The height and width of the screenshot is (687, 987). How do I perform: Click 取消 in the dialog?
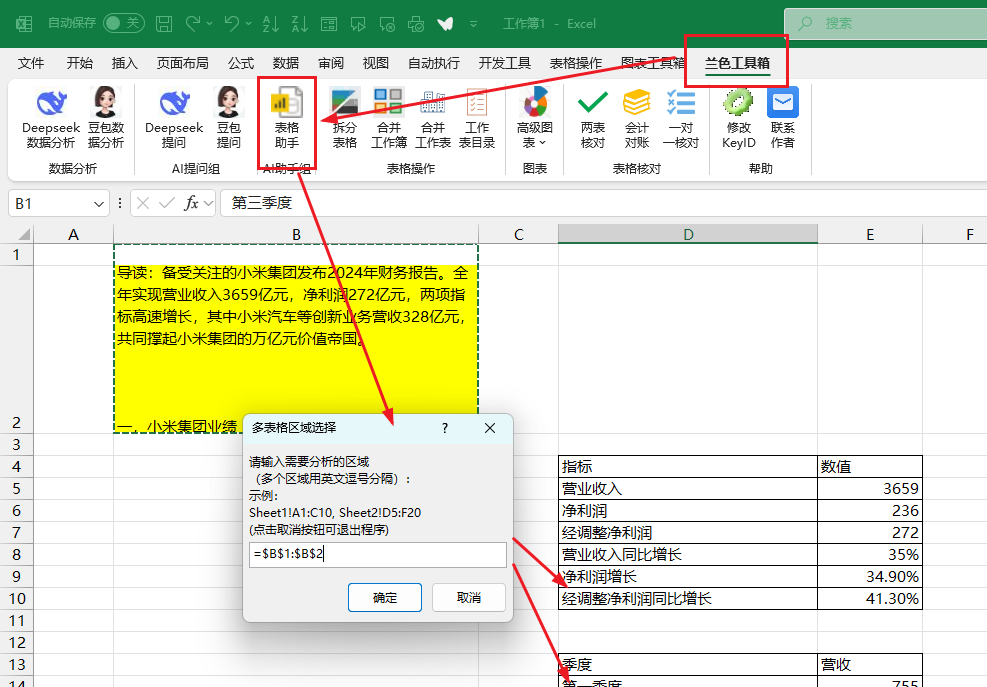[469, 597]
